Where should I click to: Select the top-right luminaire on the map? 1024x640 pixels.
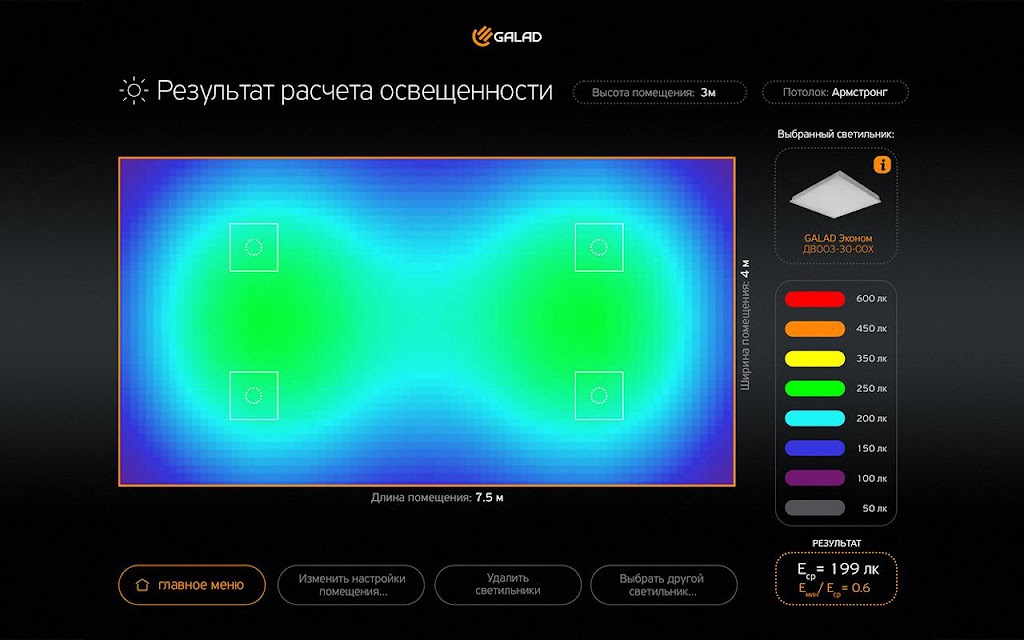599,247
